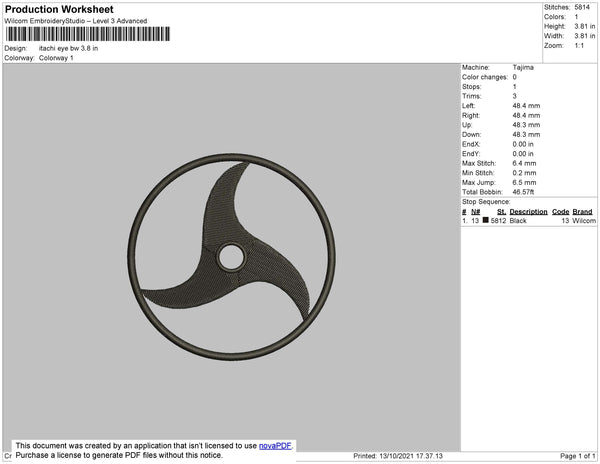Click the 'Wilcom' brand cell
600x464 pixels.
pyautogui.click(x=584, y=221)
